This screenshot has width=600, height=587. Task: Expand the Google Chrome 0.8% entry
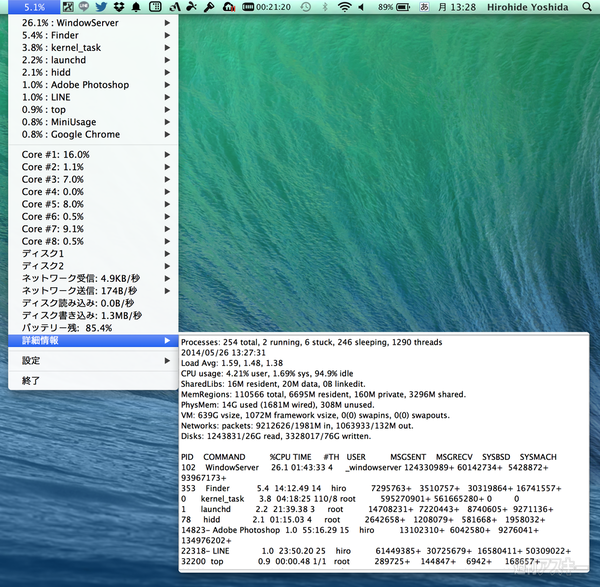point(93,134)
